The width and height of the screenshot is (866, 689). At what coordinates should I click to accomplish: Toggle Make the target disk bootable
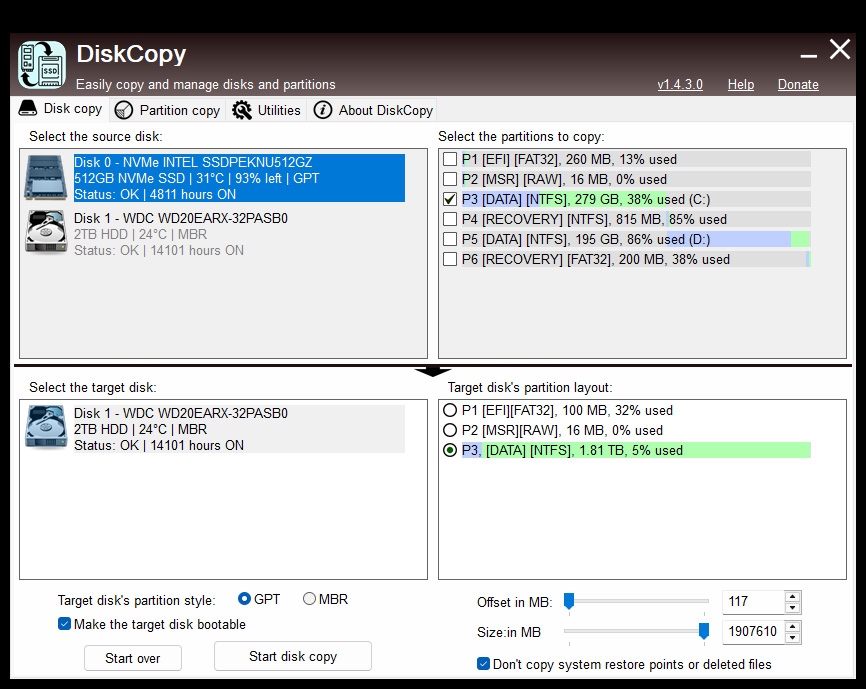coord(65,624)
